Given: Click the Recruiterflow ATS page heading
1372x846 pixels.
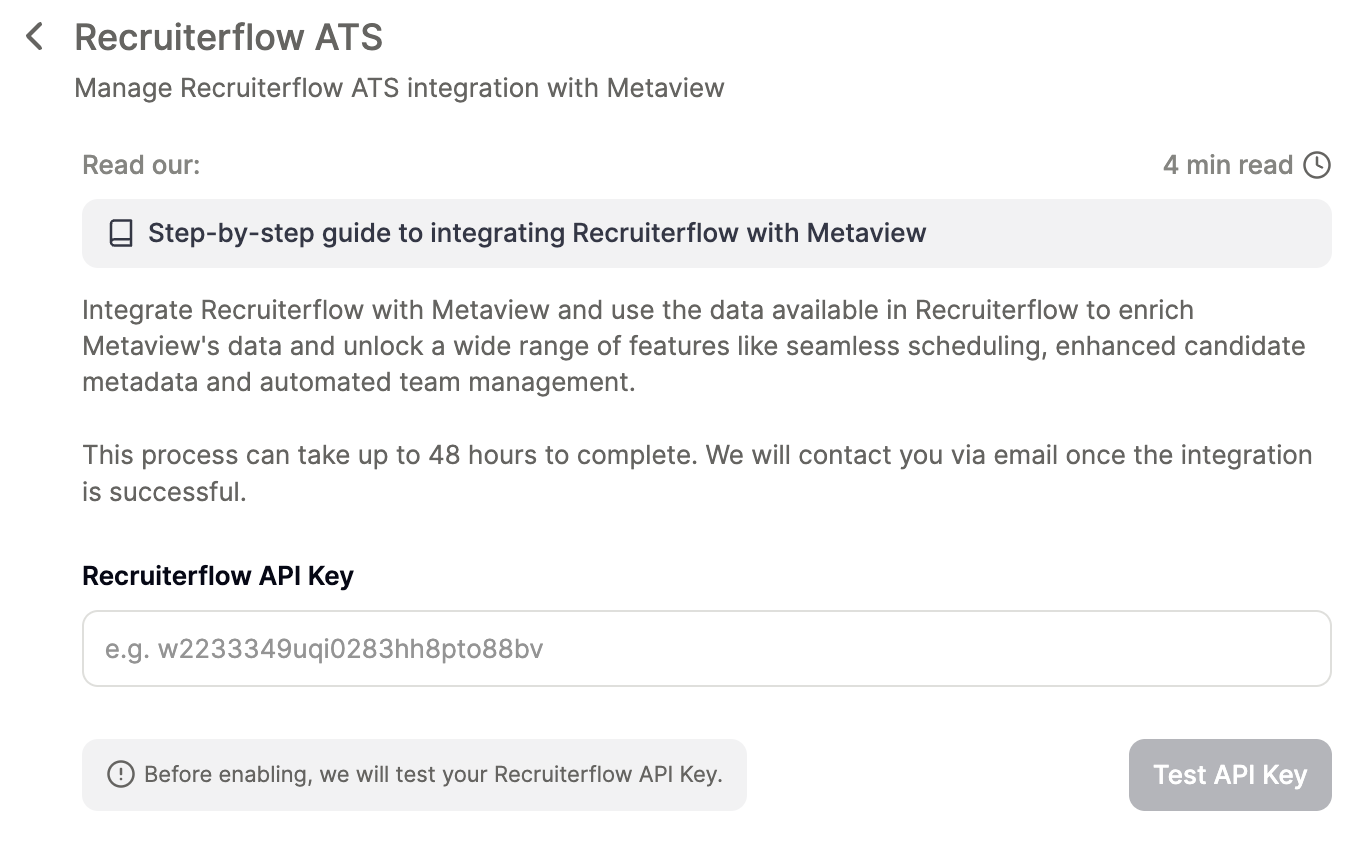Looking at the screenshot, I should pyautogui.click(x=228, y=38).
